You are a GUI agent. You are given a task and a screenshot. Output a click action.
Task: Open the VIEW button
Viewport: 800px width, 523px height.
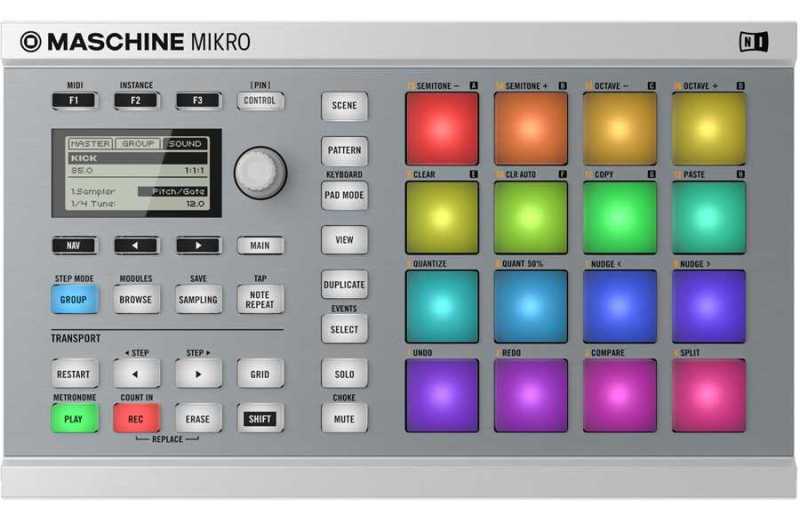(x=344, y=240)
